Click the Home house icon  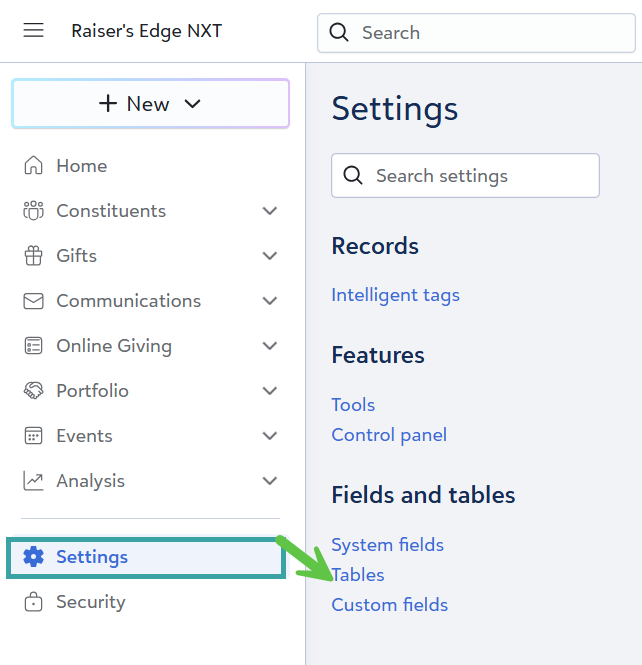[x=34, y=166]
